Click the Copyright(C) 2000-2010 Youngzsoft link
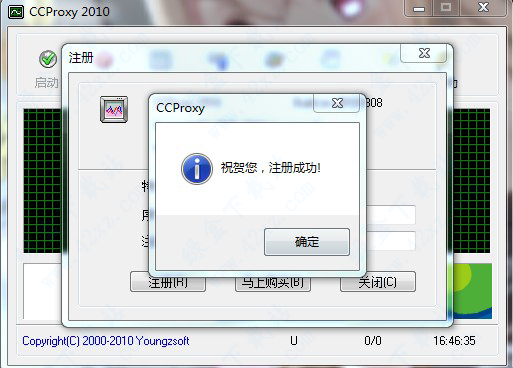This screenshot has height=368, width=513. [x=106, y=341]
